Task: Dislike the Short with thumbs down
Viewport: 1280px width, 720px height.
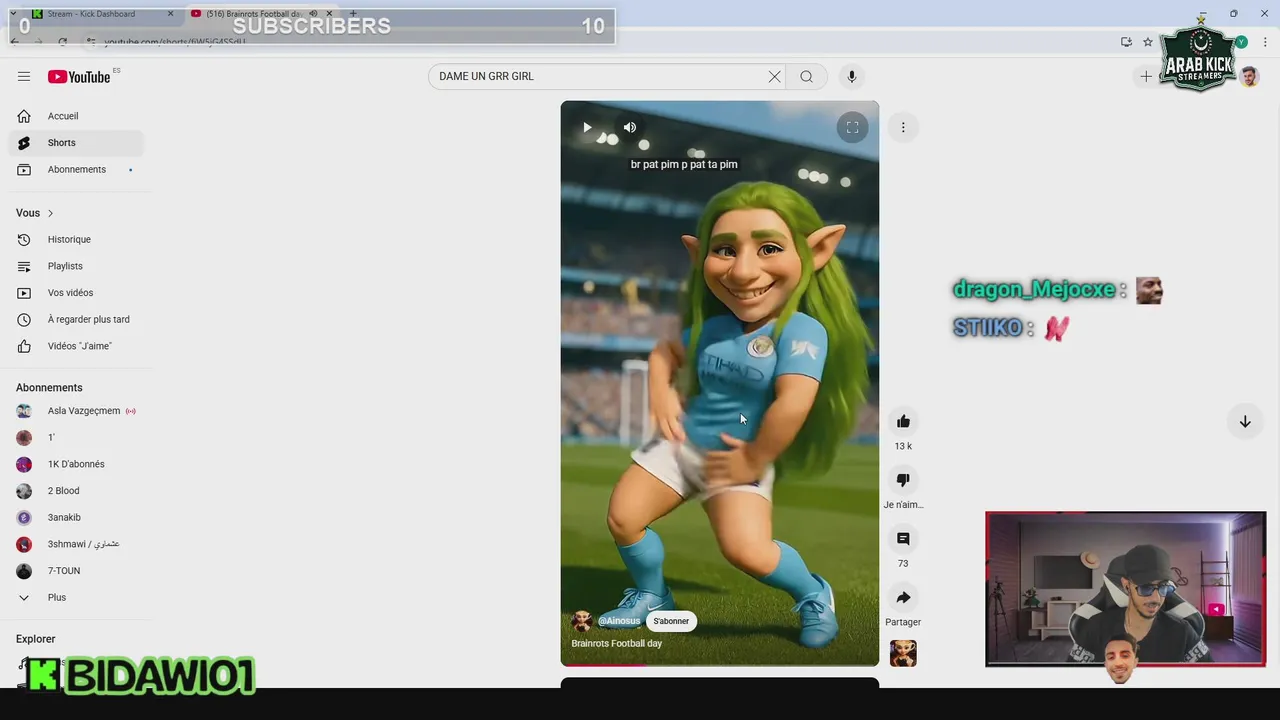Action: 903,480
